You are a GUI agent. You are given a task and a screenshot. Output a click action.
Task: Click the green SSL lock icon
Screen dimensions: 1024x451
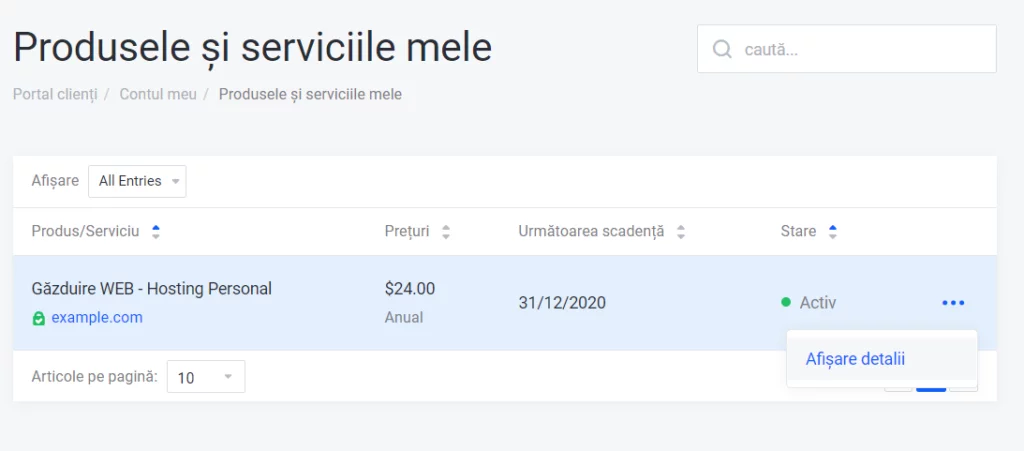[x=39, y=319]
